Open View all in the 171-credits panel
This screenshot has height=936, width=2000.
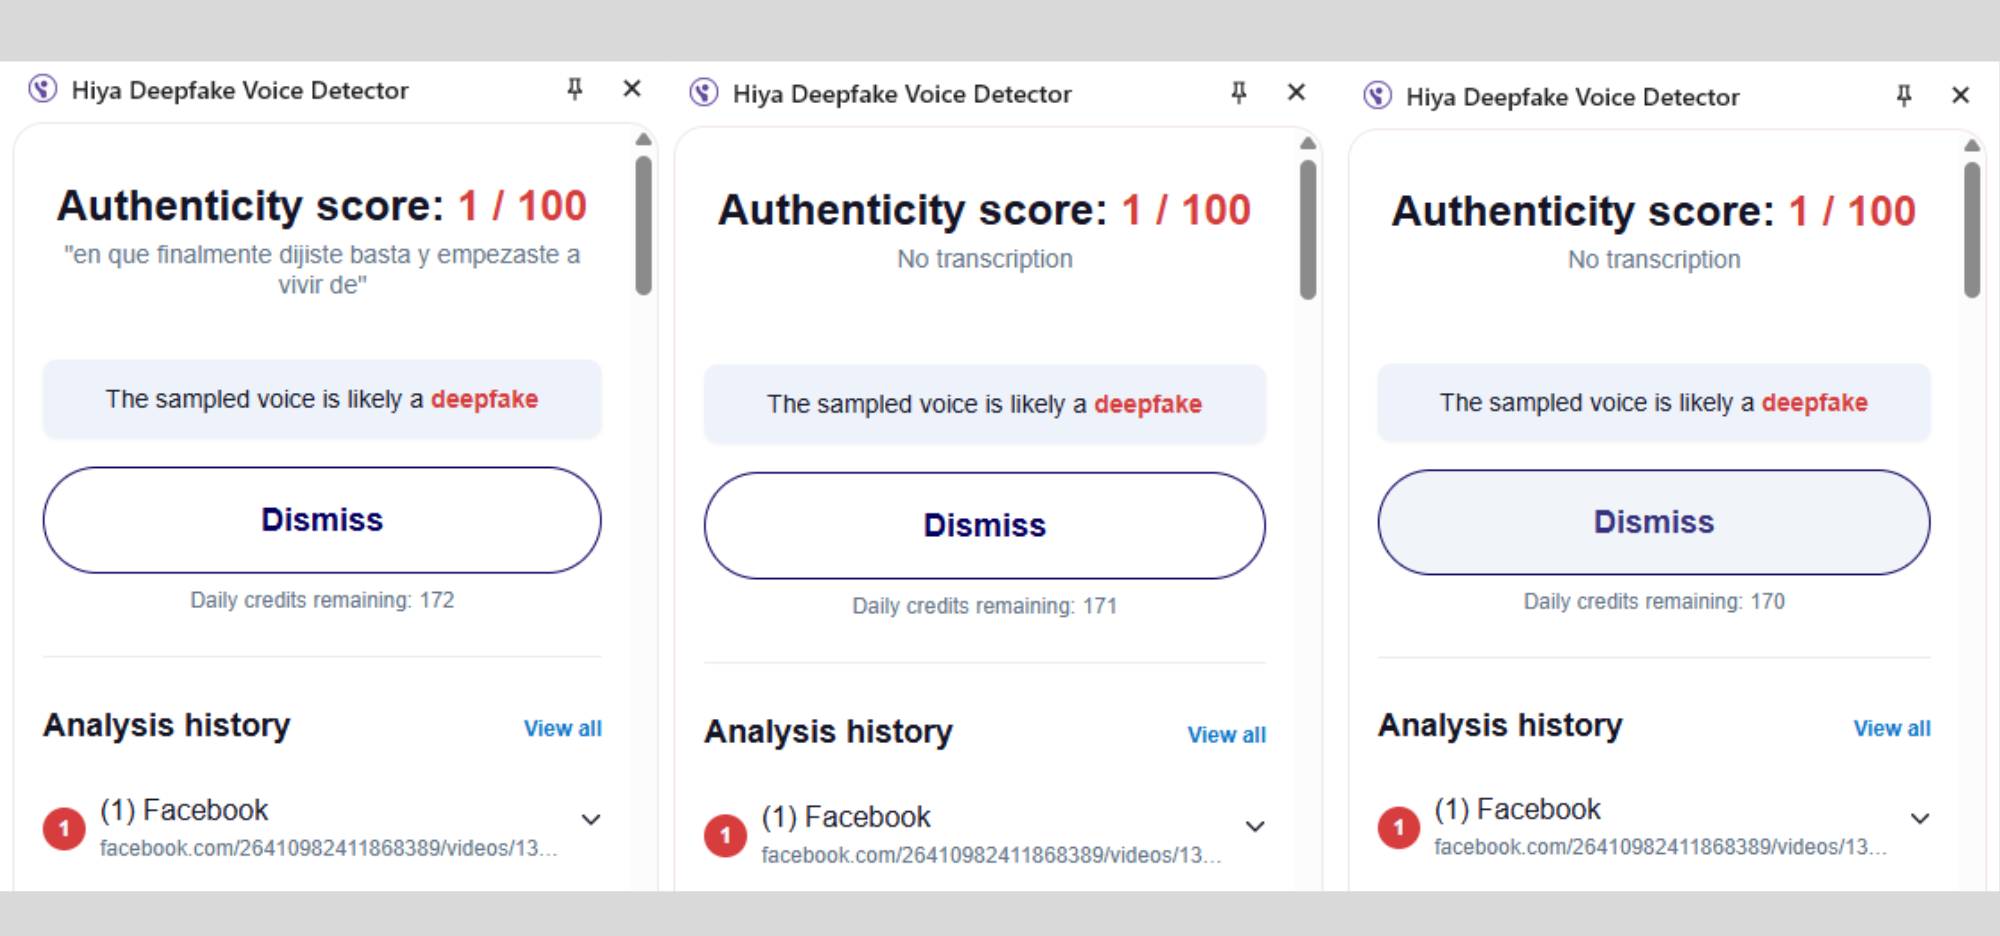tap(1226, 735)
